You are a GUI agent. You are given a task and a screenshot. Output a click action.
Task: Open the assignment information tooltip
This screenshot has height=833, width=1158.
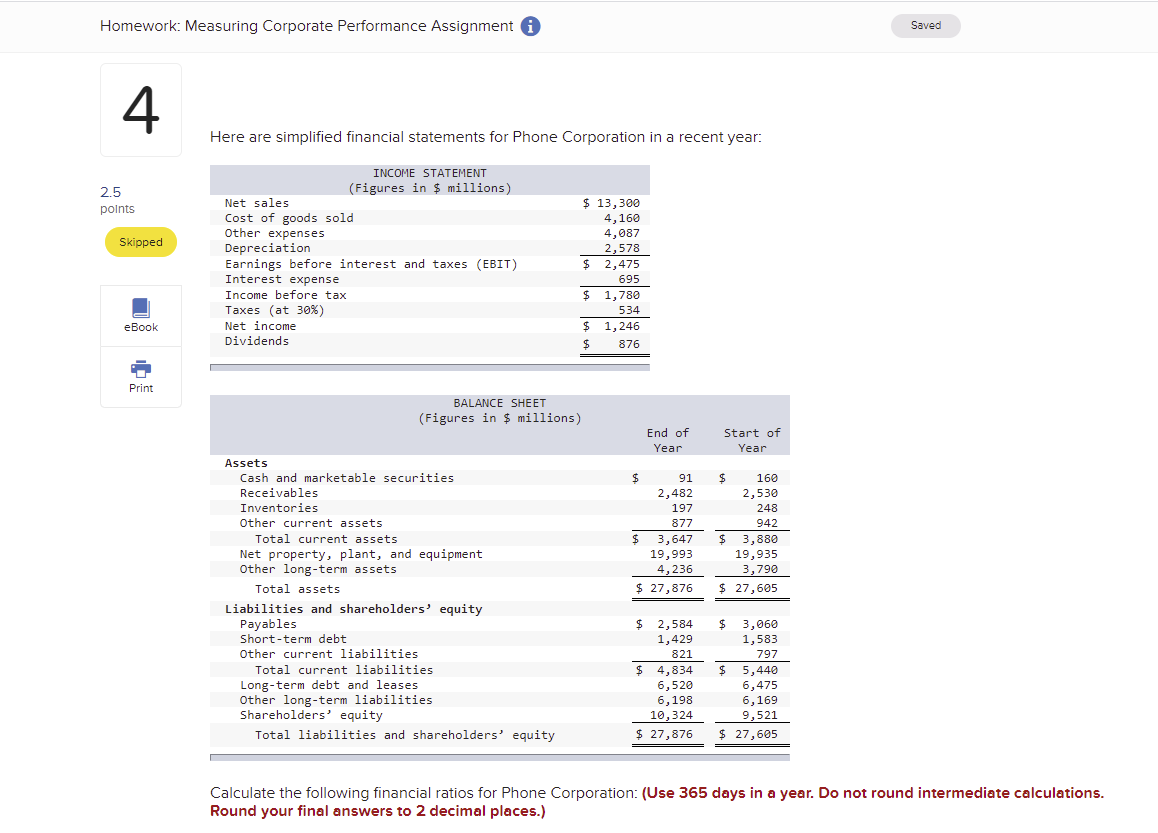coord(530,26)
